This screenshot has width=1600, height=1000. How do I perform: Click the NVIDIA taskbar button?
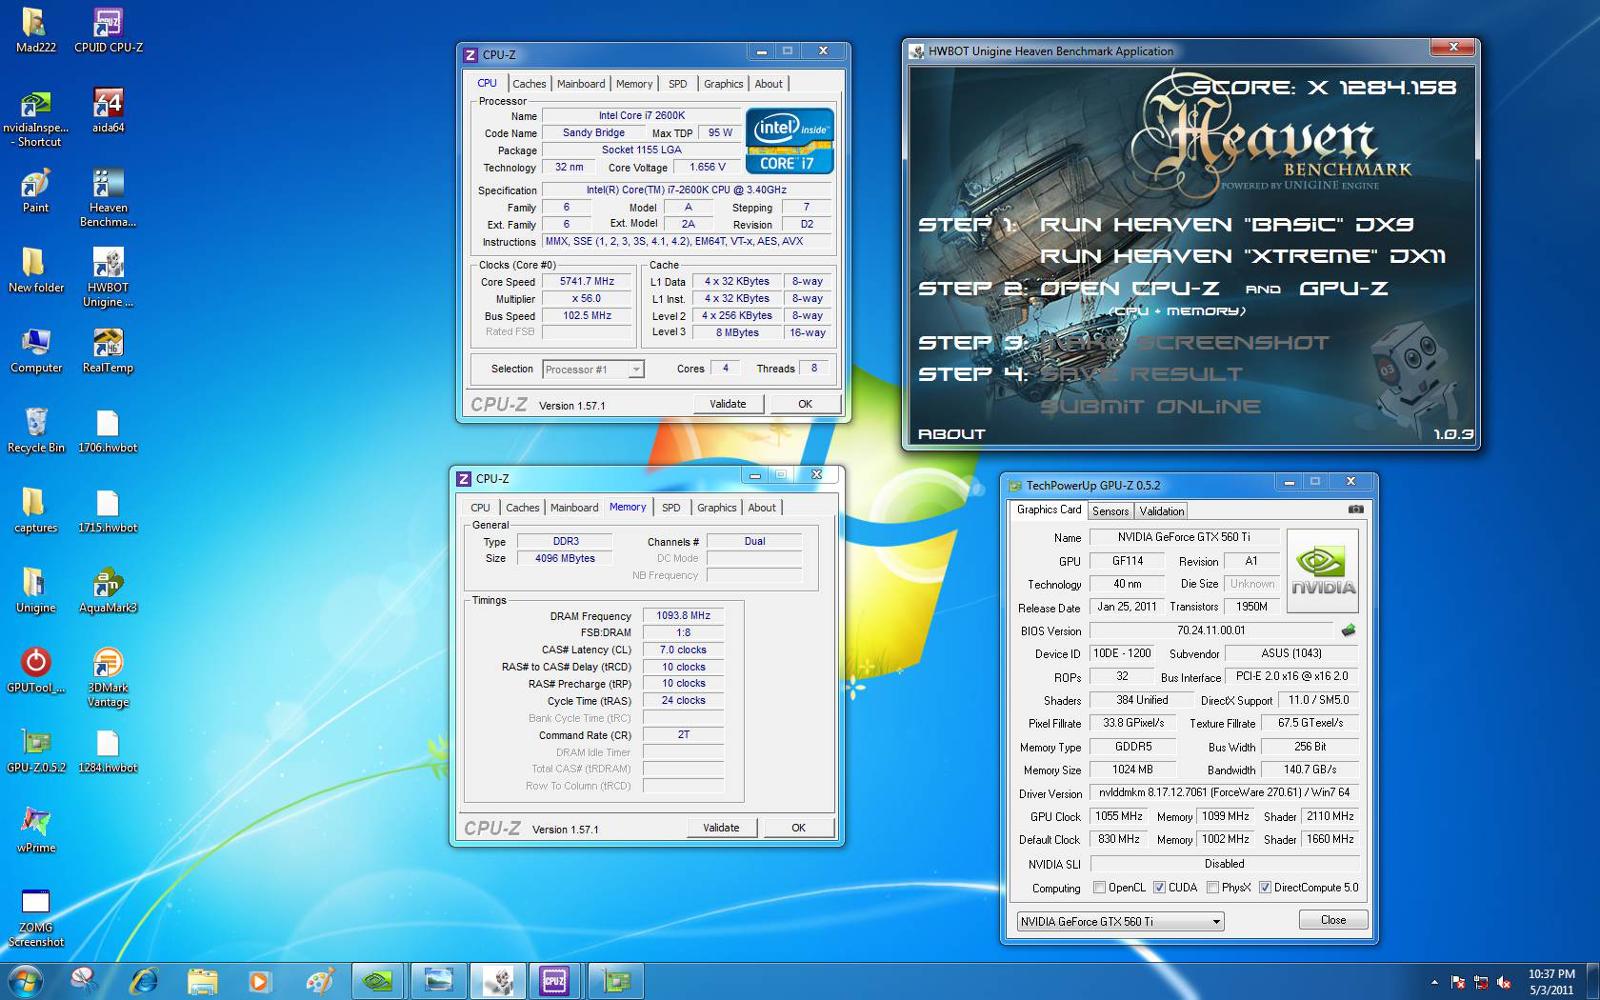click(x=378, y=981)
